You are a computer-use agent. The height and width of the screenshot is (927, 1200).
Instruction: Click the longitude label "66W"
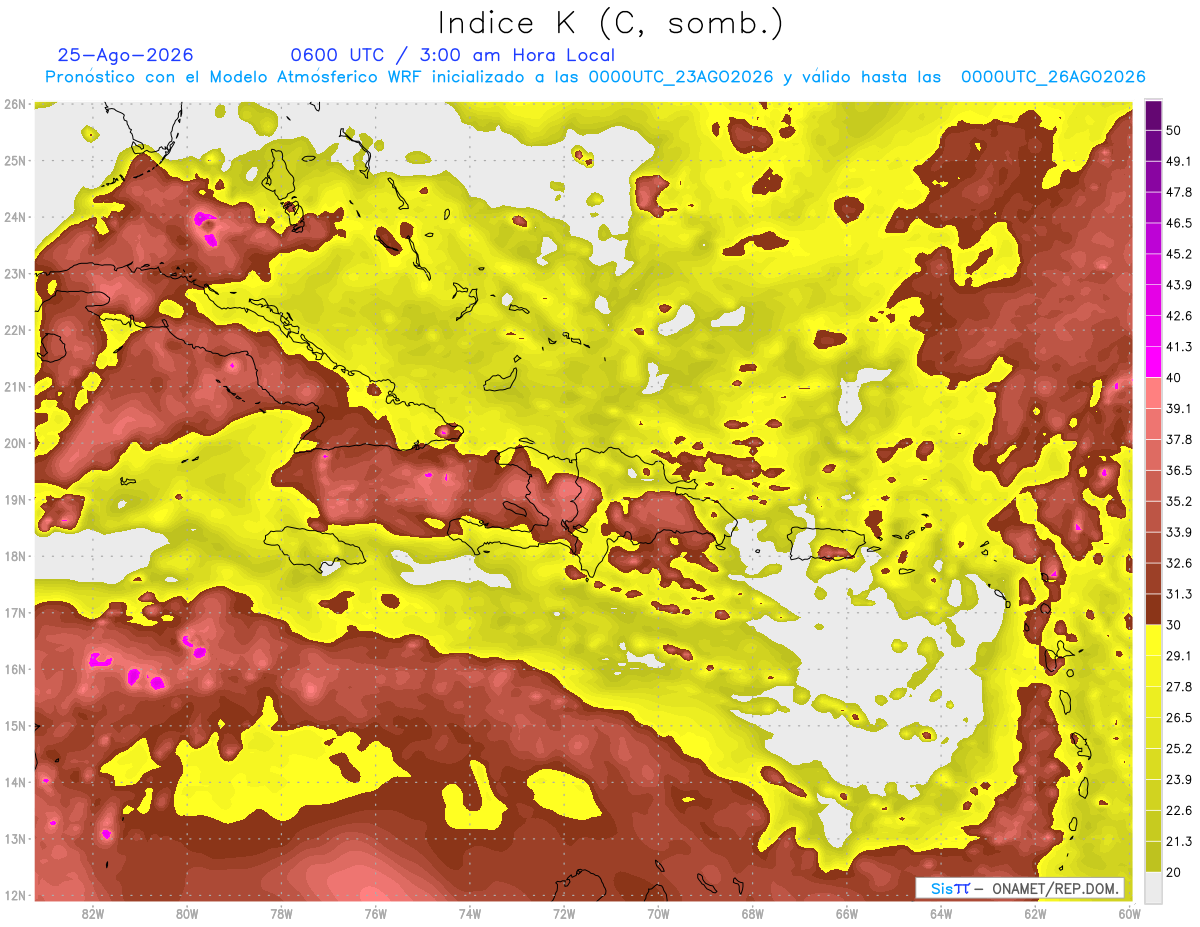coord(847,914)
